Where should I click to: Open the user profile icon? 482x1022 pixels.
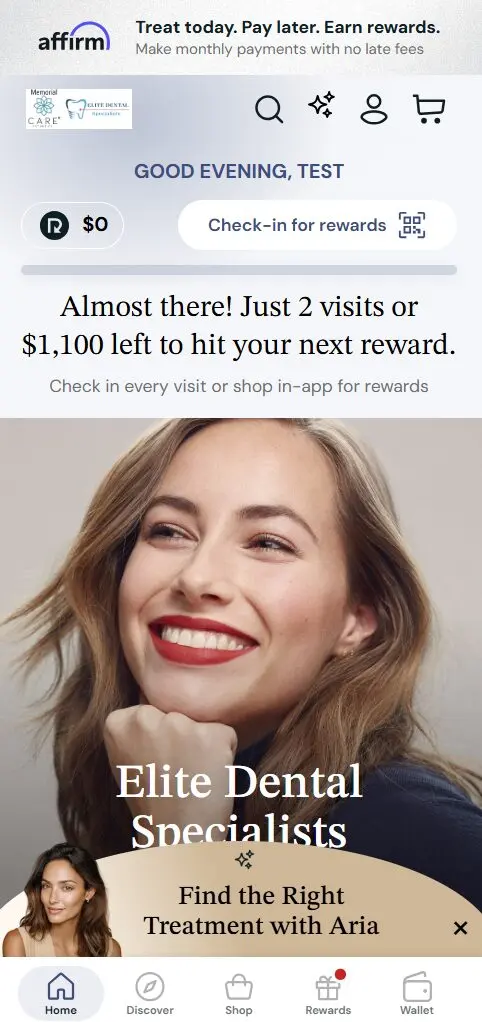(374, 109)
